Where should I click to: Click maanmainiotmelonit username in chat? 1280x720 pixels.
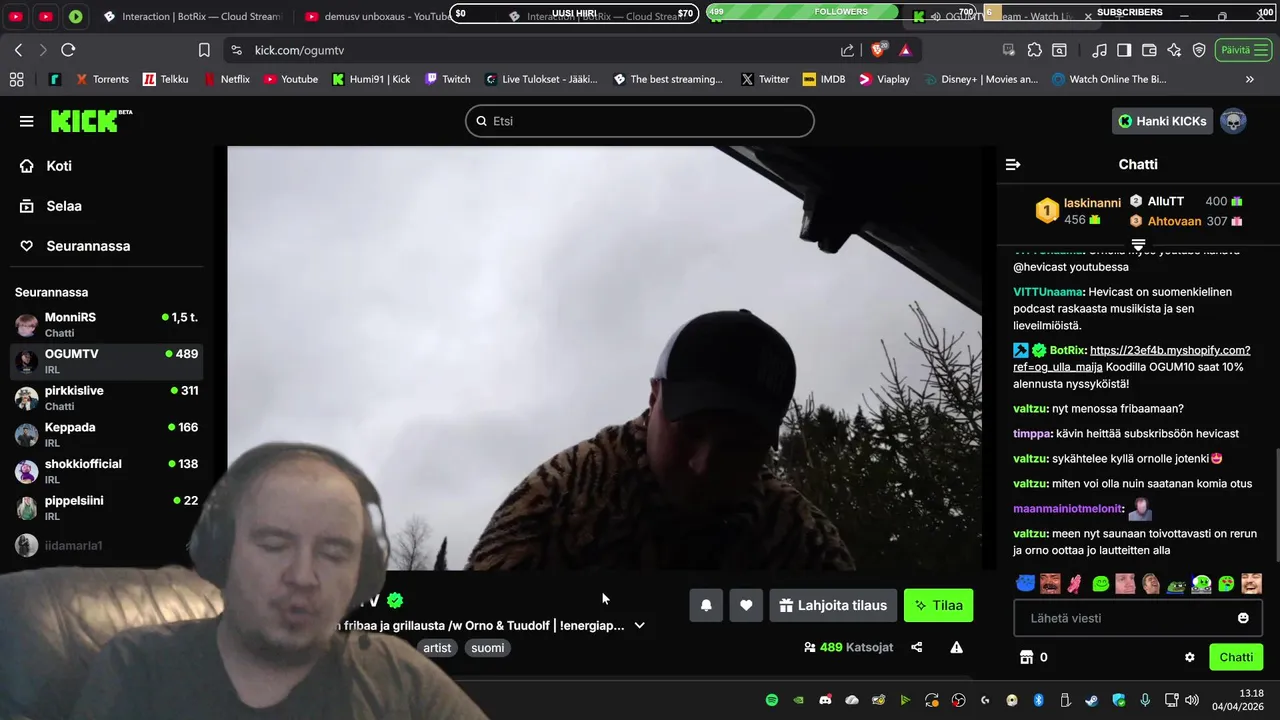[1068, 508]
